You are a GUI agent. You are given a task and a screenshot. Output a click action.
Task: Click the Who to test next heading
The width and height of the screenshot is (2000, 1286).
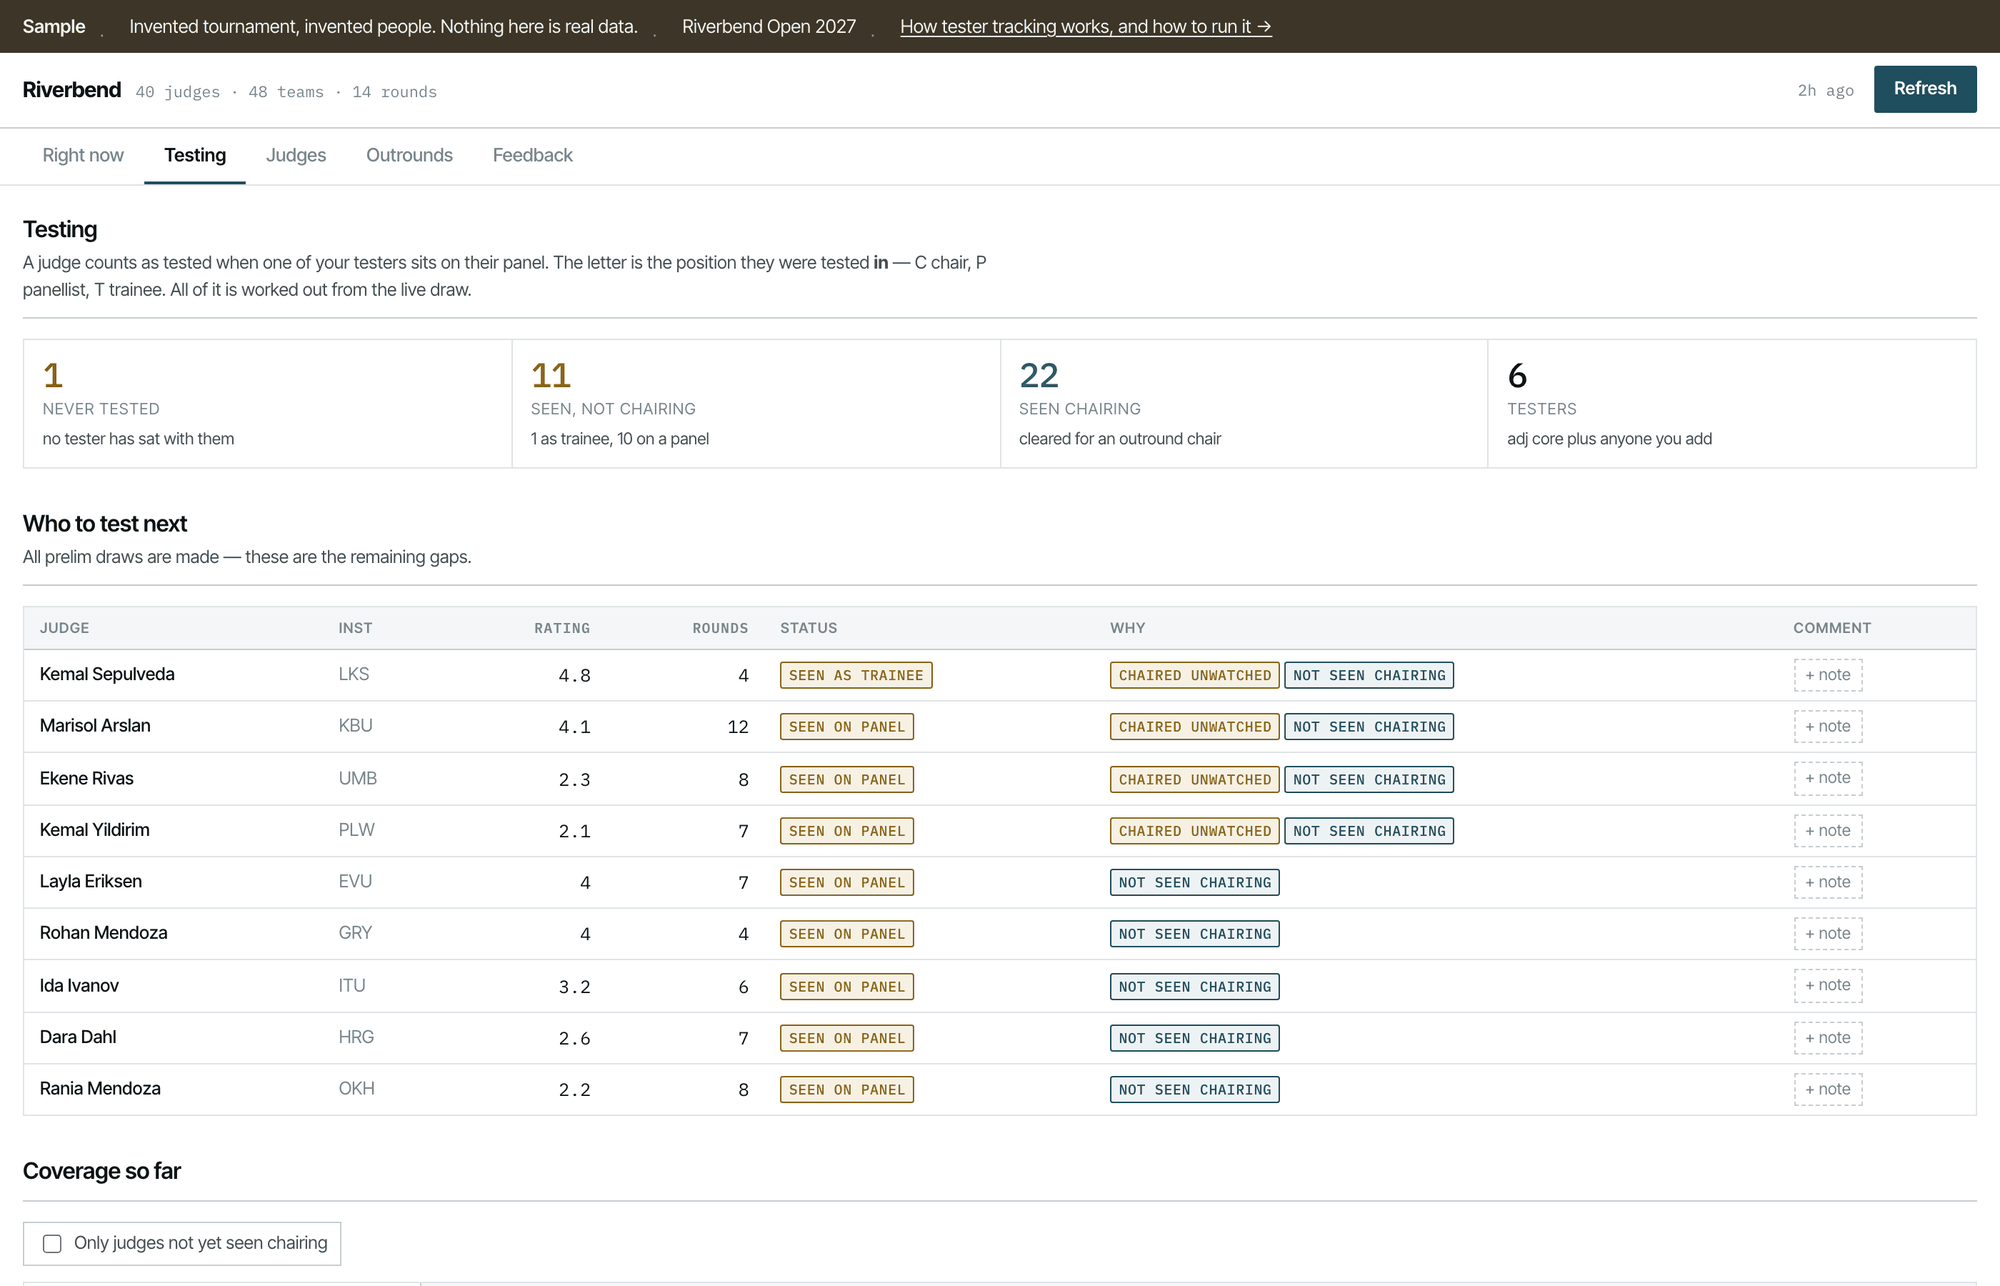[x=105, y=524]
